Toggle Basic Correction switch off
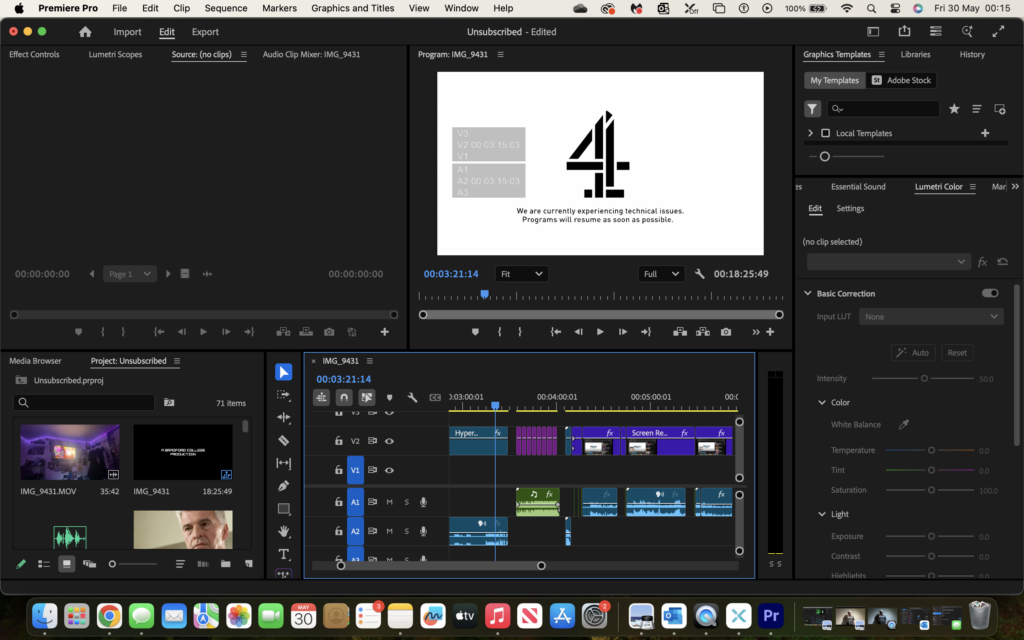1024x640 pixels. (x=990, y=293)
